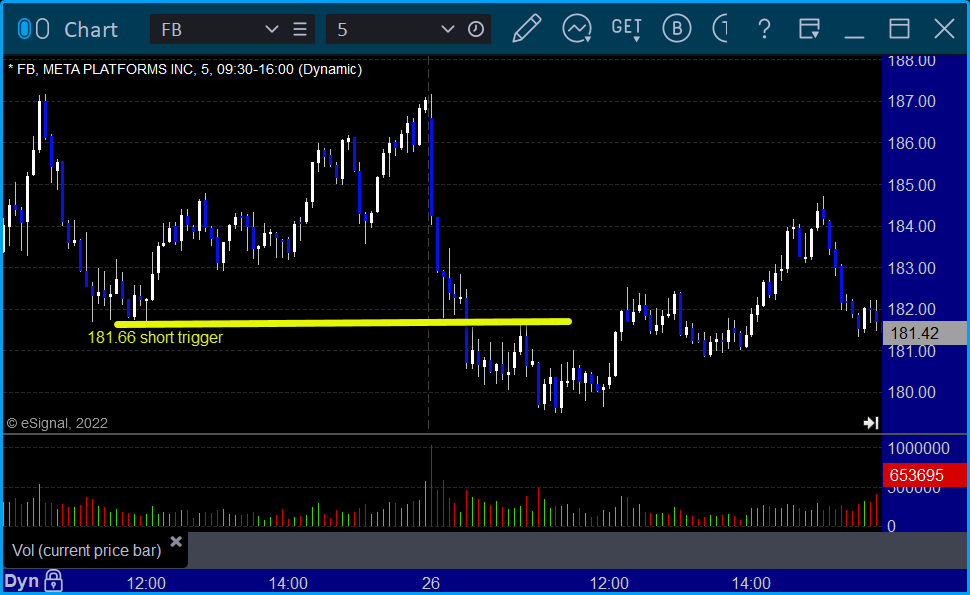
Task: Minimize the chart window
Action: pyautogui.click(x=854, y=36)
